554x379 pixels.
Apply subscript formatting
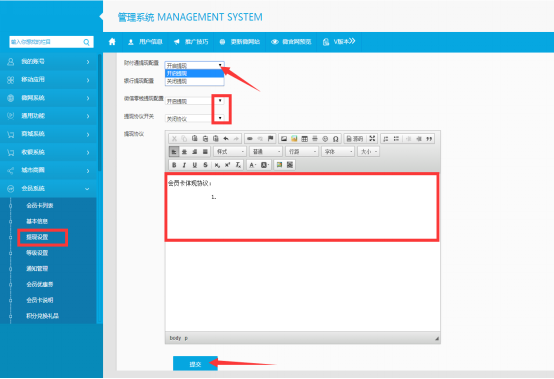[x=217, y=165]
